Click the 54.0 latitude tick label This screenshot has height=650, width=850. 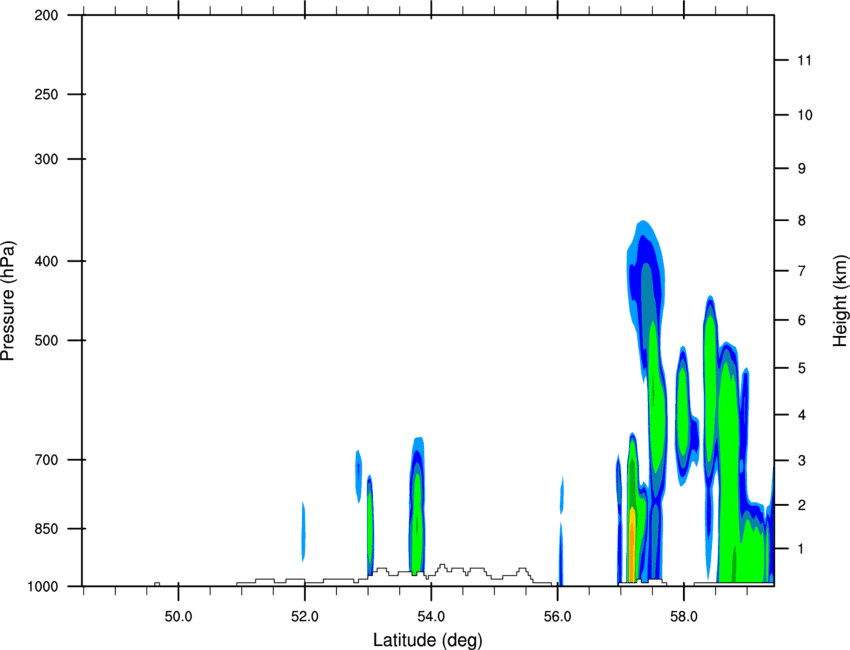click(x=431, y=617)
